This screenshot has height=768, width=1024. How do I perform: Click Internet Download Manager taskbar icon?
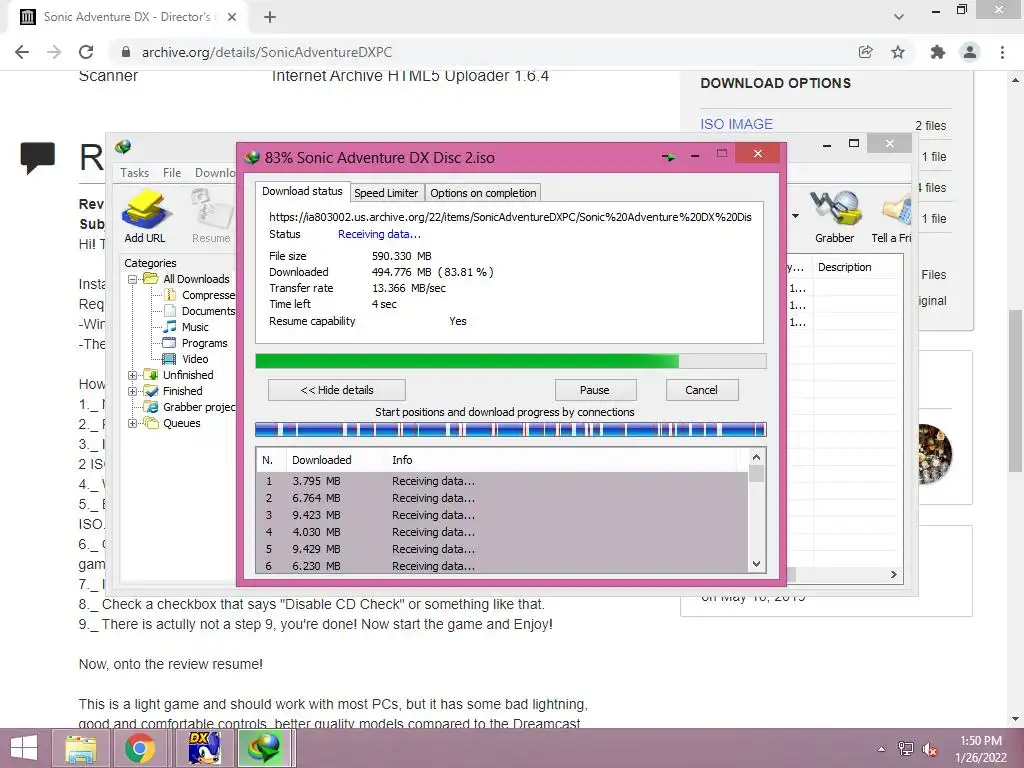[x=264, y=748]
